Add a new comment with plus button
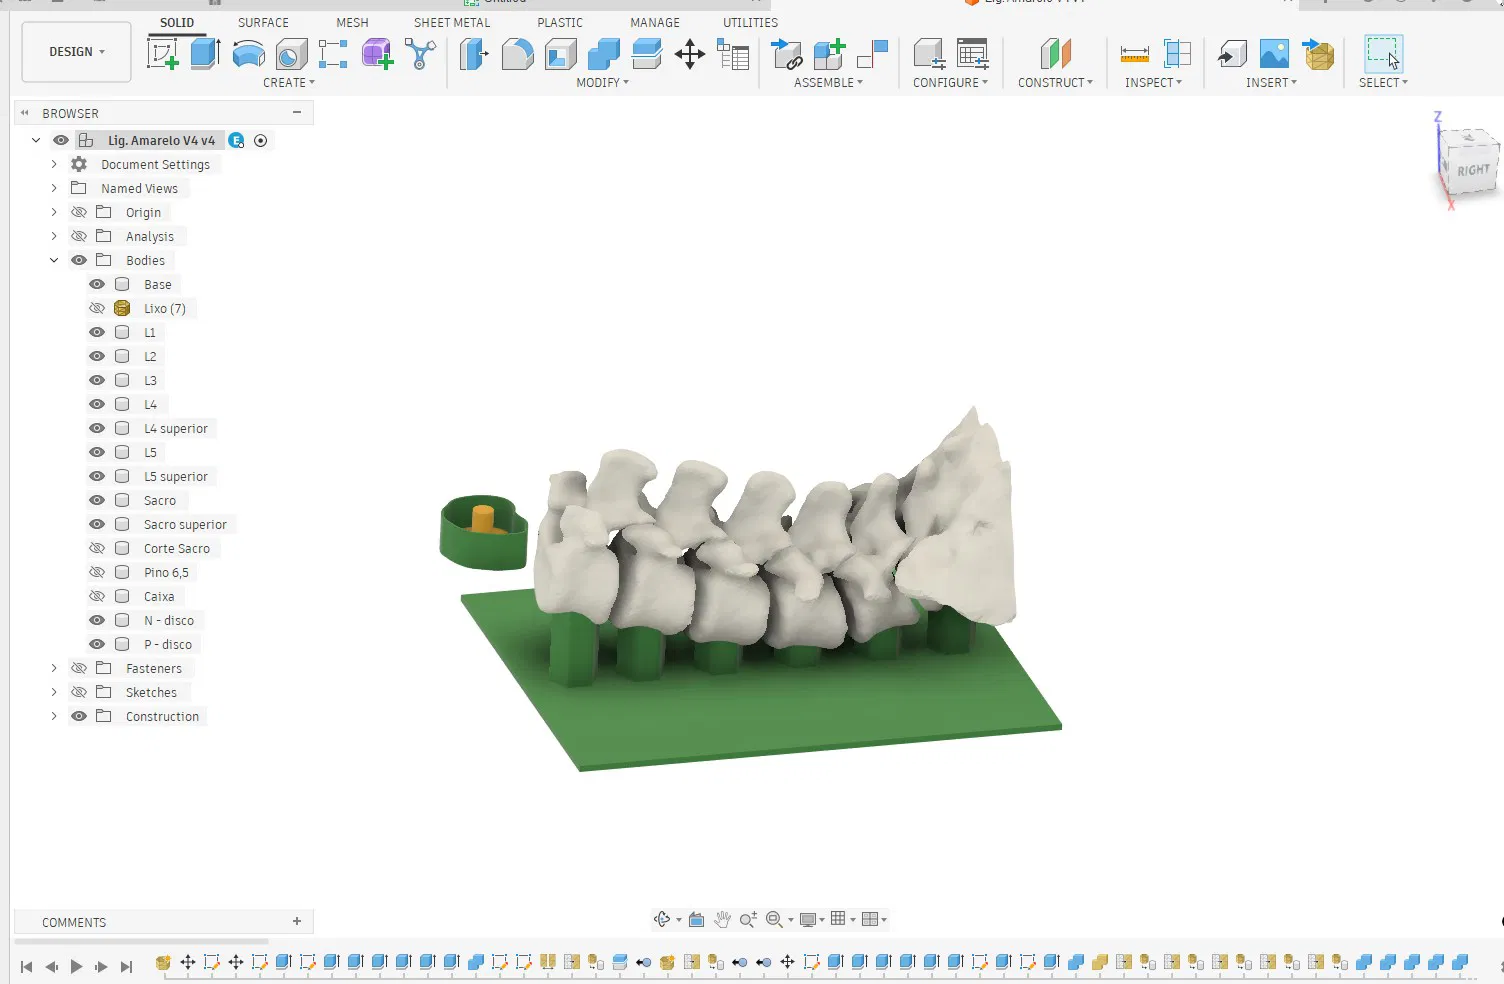The image size is (1504, 984). click(297, 921)
